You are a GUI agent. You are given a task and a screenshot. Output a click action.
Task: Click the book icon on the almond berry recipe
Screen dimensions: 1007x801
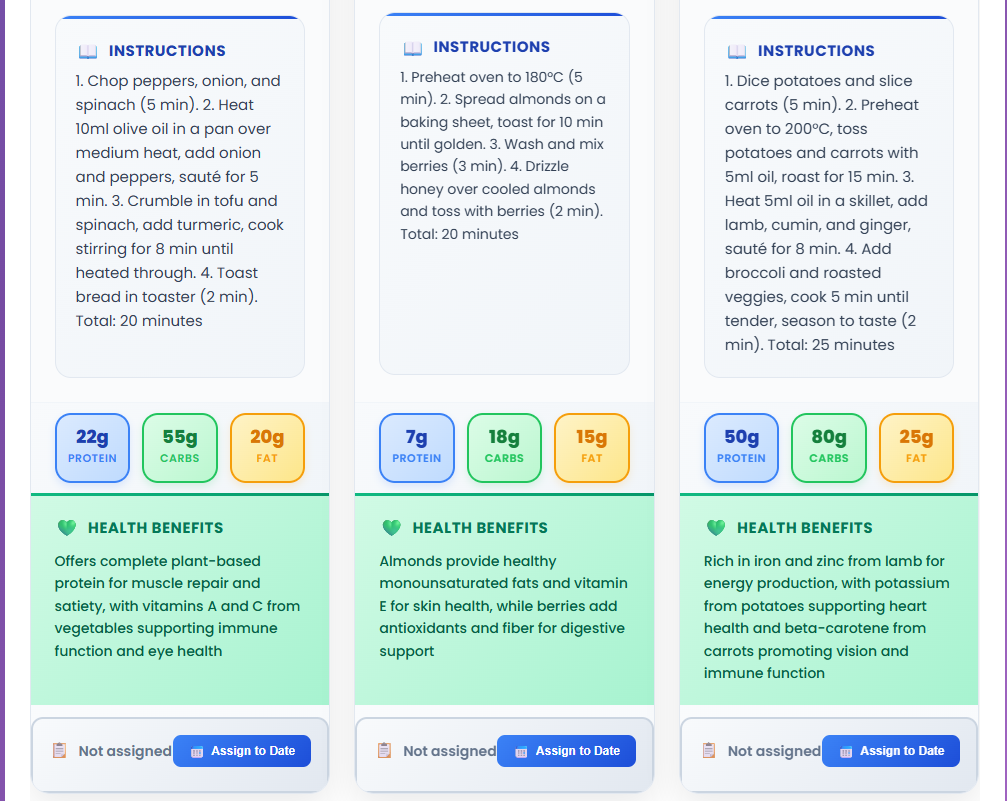point(413,46)
